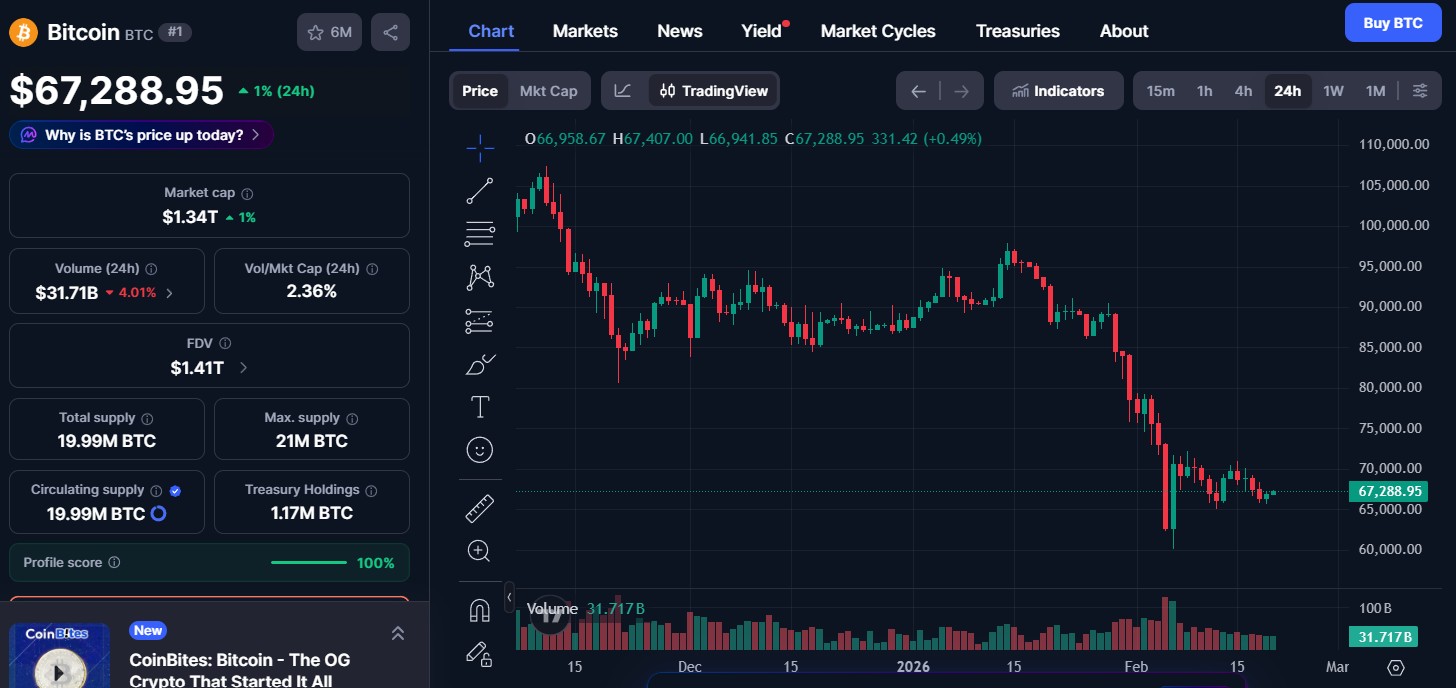Activate the zoom-in magnifier tool
Viewport: 1456px width, 688px height.
480,550
